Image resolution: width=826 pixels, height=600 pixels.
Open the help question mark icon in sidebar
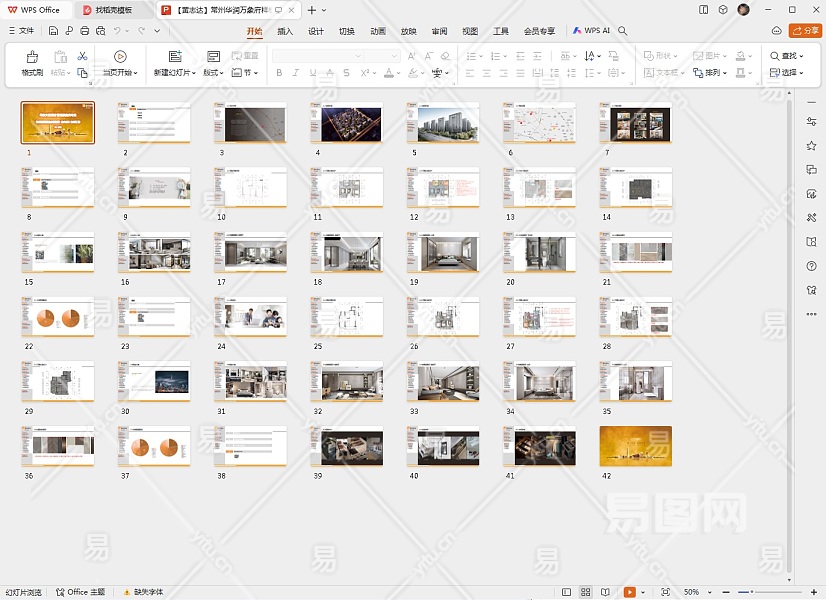pyautogui.click(x=811, y=266)
